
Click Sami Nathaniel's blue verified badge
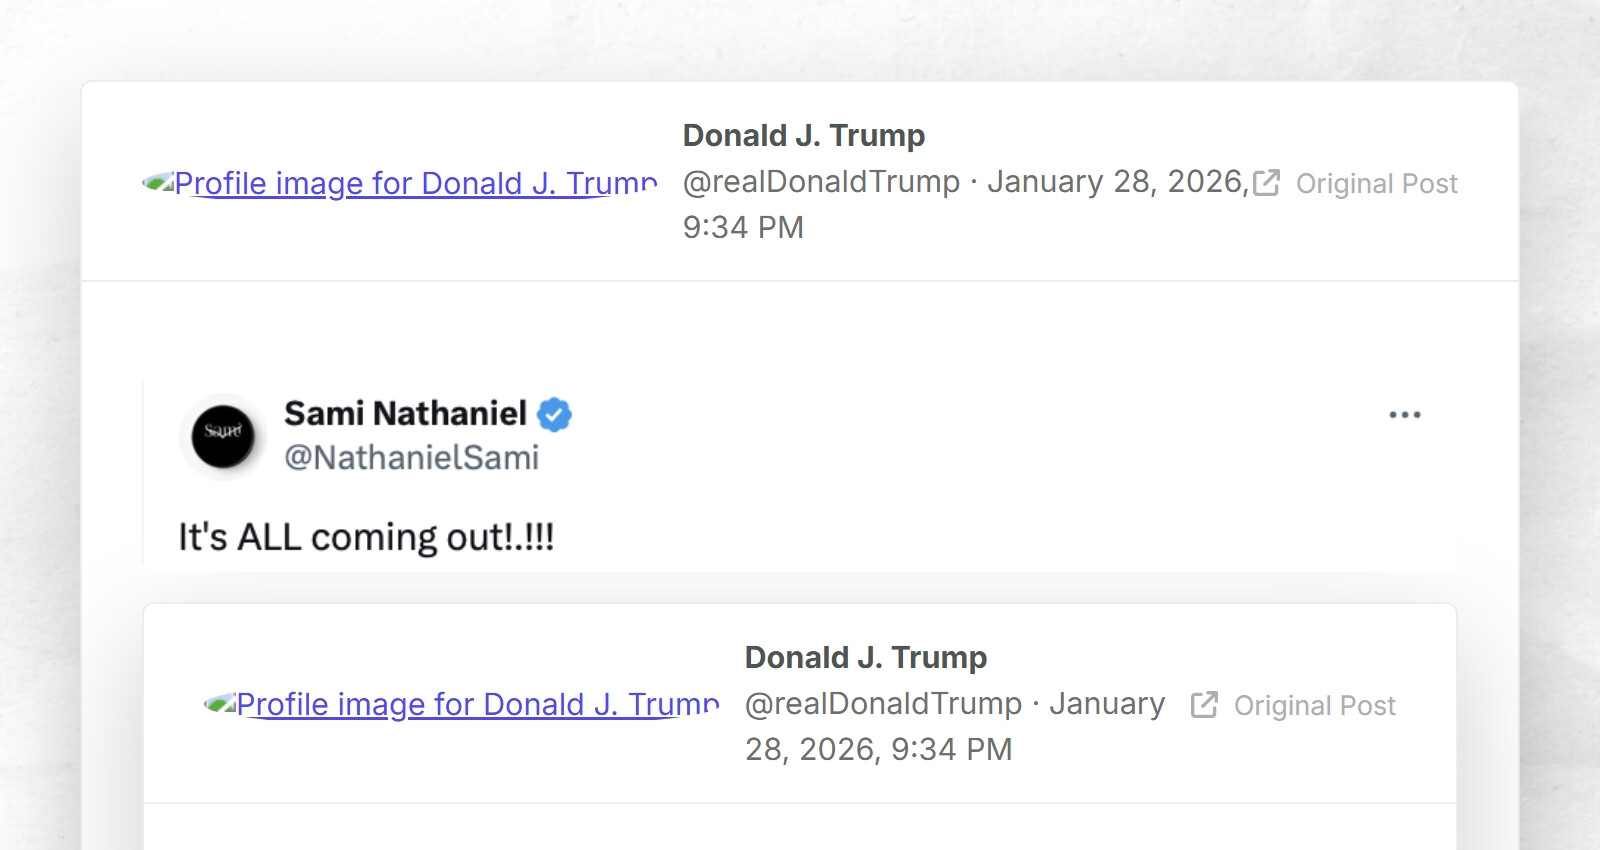click(x=554, y=414)
